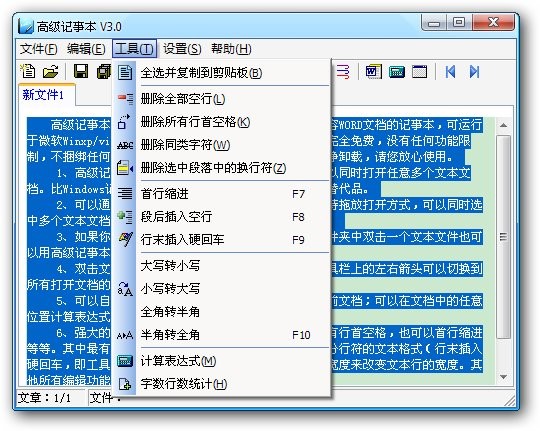Click the indent icon beside 首行缩进
The width and height of the screenshot is (540, 431).
click(125, 194)
